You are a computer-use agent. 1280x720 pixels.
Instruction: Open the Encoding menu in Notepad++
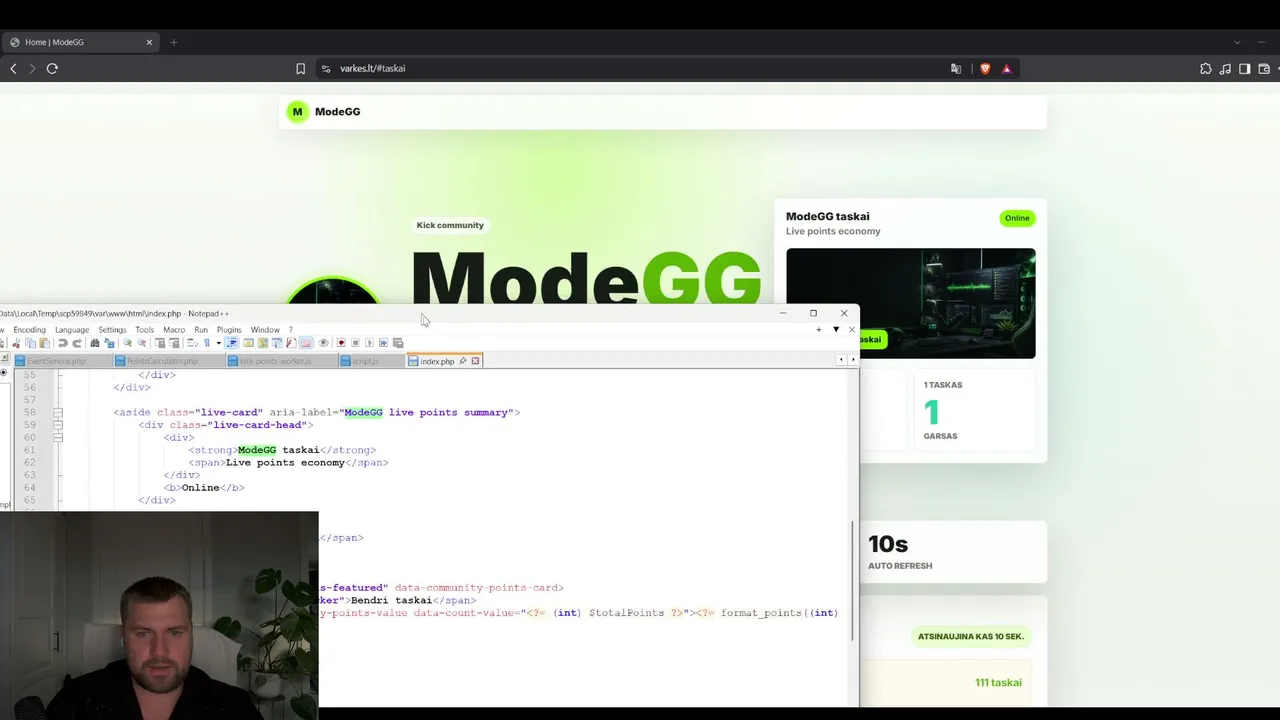click(29, 330)
